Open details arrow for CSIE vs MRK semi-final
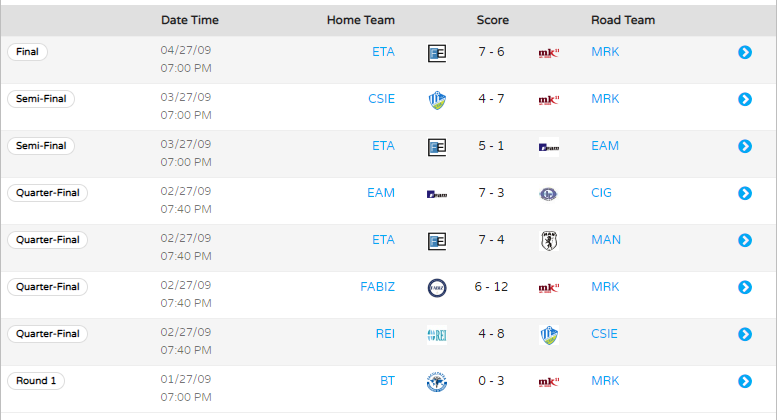 coord(745,99)
